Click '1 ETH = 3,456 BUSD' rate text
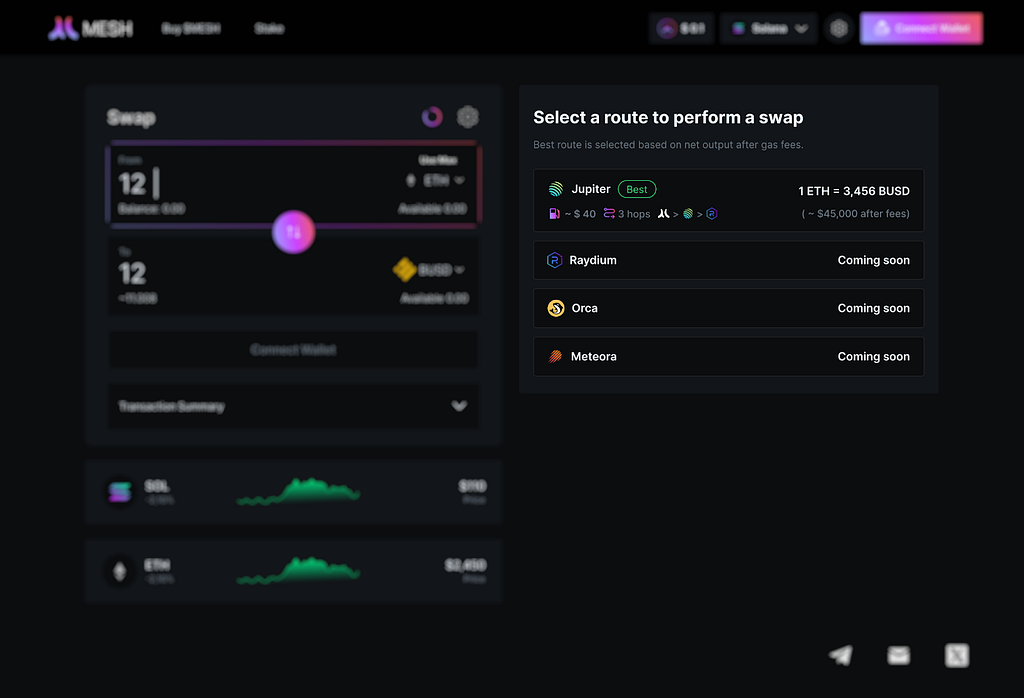This screenshot has width=1024, height=698. (x=854, y=191)
